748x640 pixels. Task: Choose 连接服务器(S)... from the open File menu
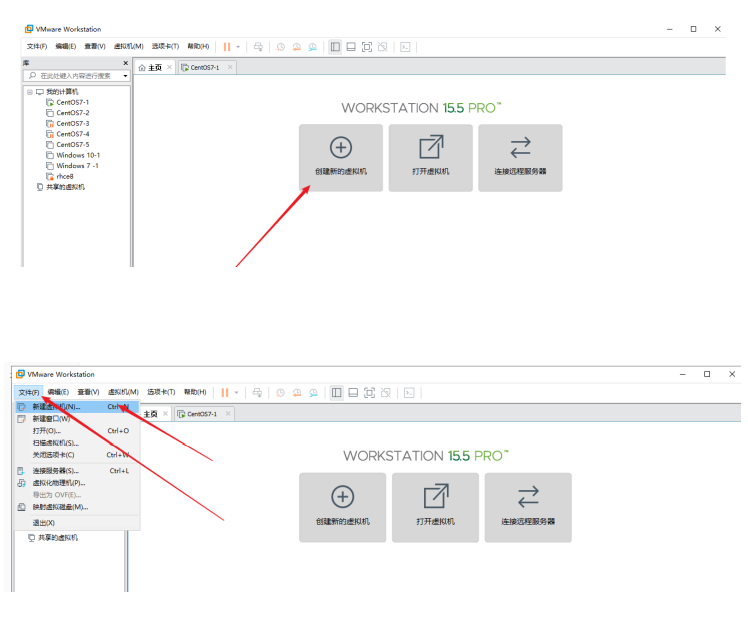[77, 471]
